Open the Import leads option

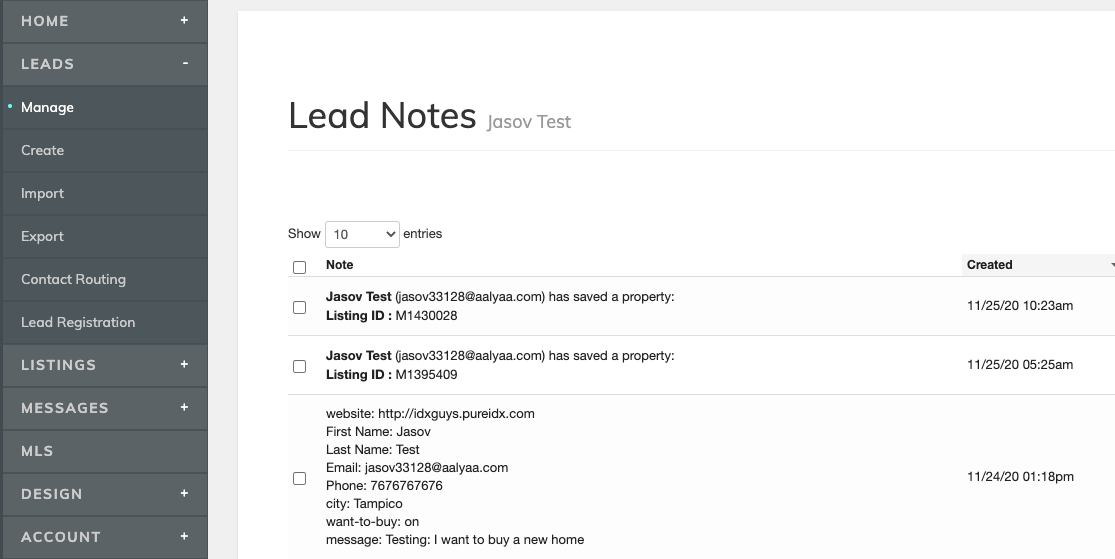pos(42,193)
